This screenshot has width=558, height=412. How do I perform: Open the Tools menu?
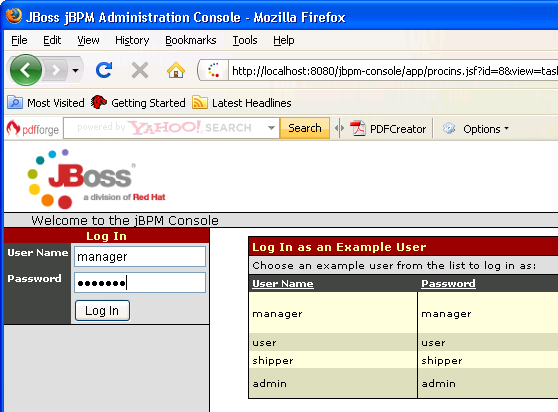tap(245, 40)
